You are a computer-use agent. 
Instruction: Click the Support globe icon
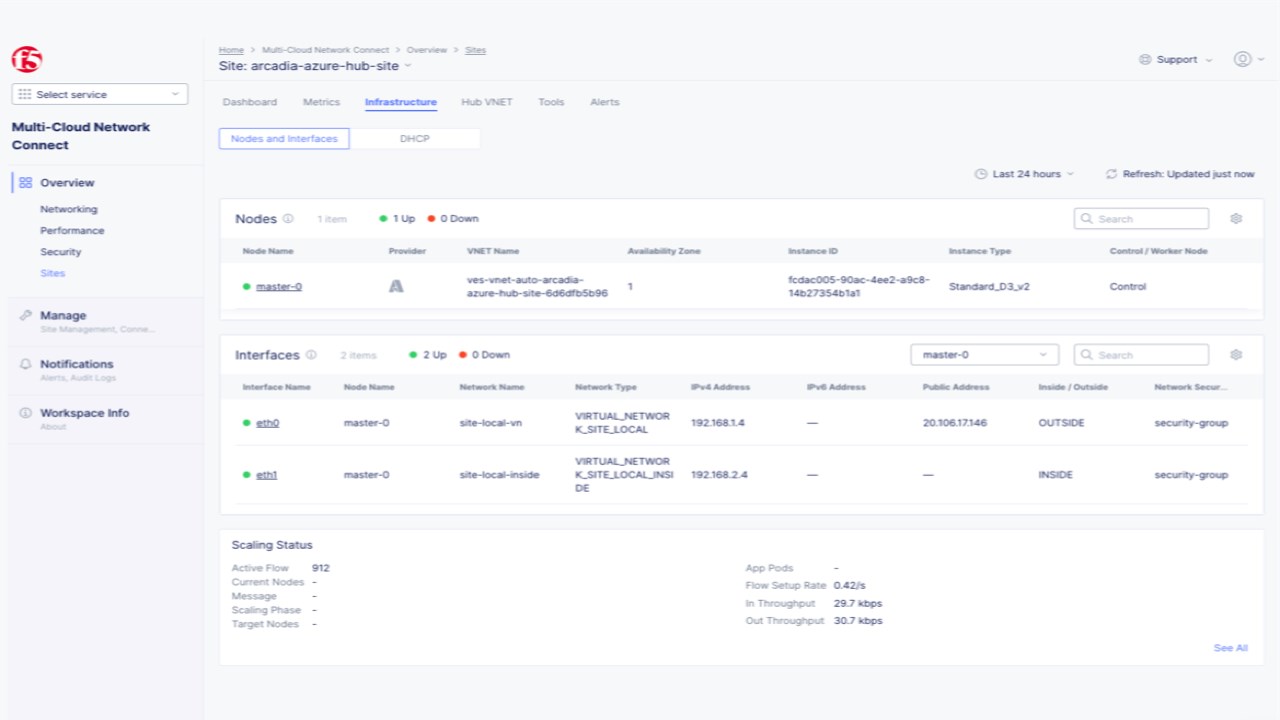[1145, 60]
